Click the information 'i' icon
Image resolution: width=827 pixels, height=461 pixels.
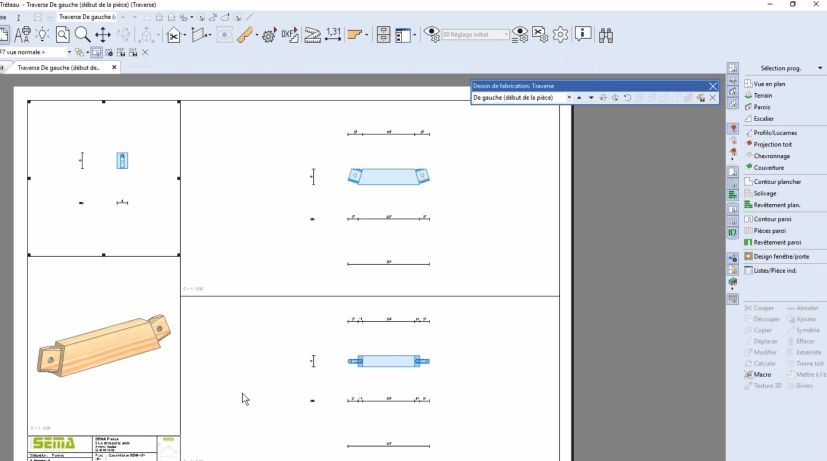pyautogui.click(x=582, y=35)
